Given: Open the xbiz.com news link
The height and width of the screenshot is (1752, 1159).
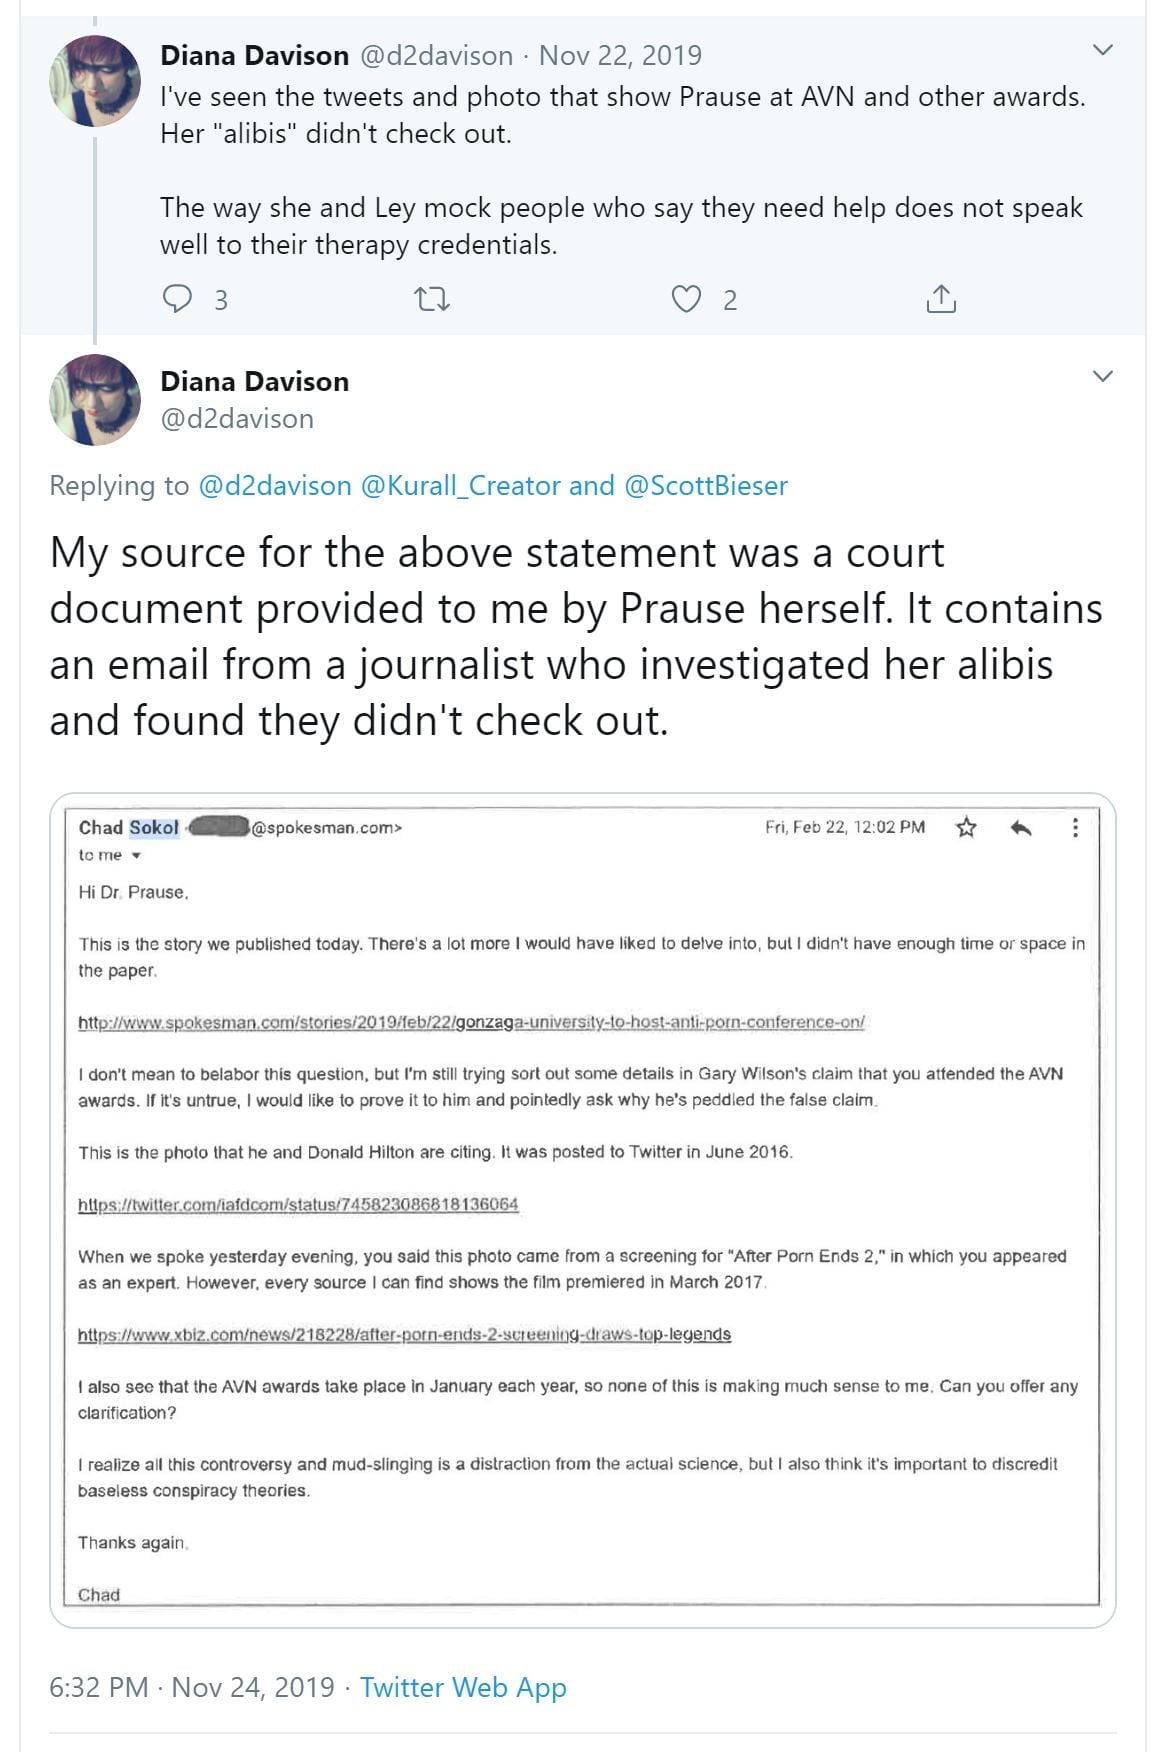Looking at the screenshot, I should pyautogui.click(x=404, y=1334).
